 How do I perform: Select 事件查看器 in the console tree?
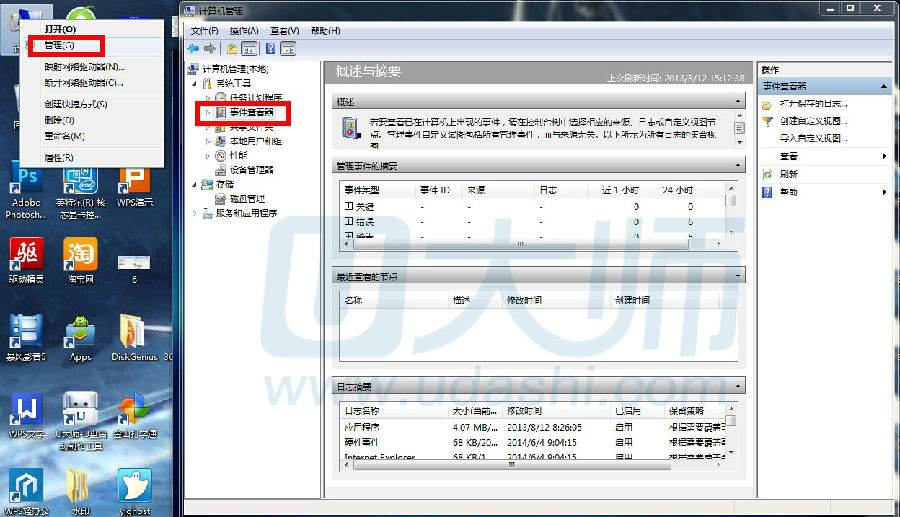pyautogui.click(x=251, y=112)
